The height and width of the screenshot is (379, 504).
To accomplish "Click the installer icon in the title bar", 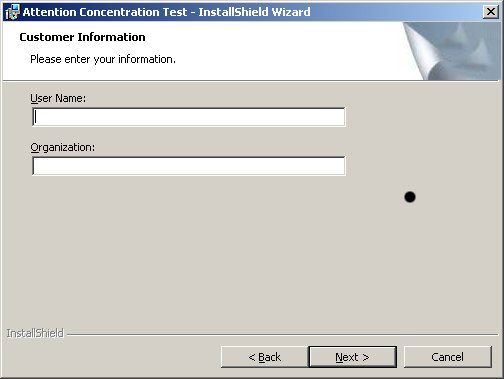I will pyautogui.click(x=13, y=12).
